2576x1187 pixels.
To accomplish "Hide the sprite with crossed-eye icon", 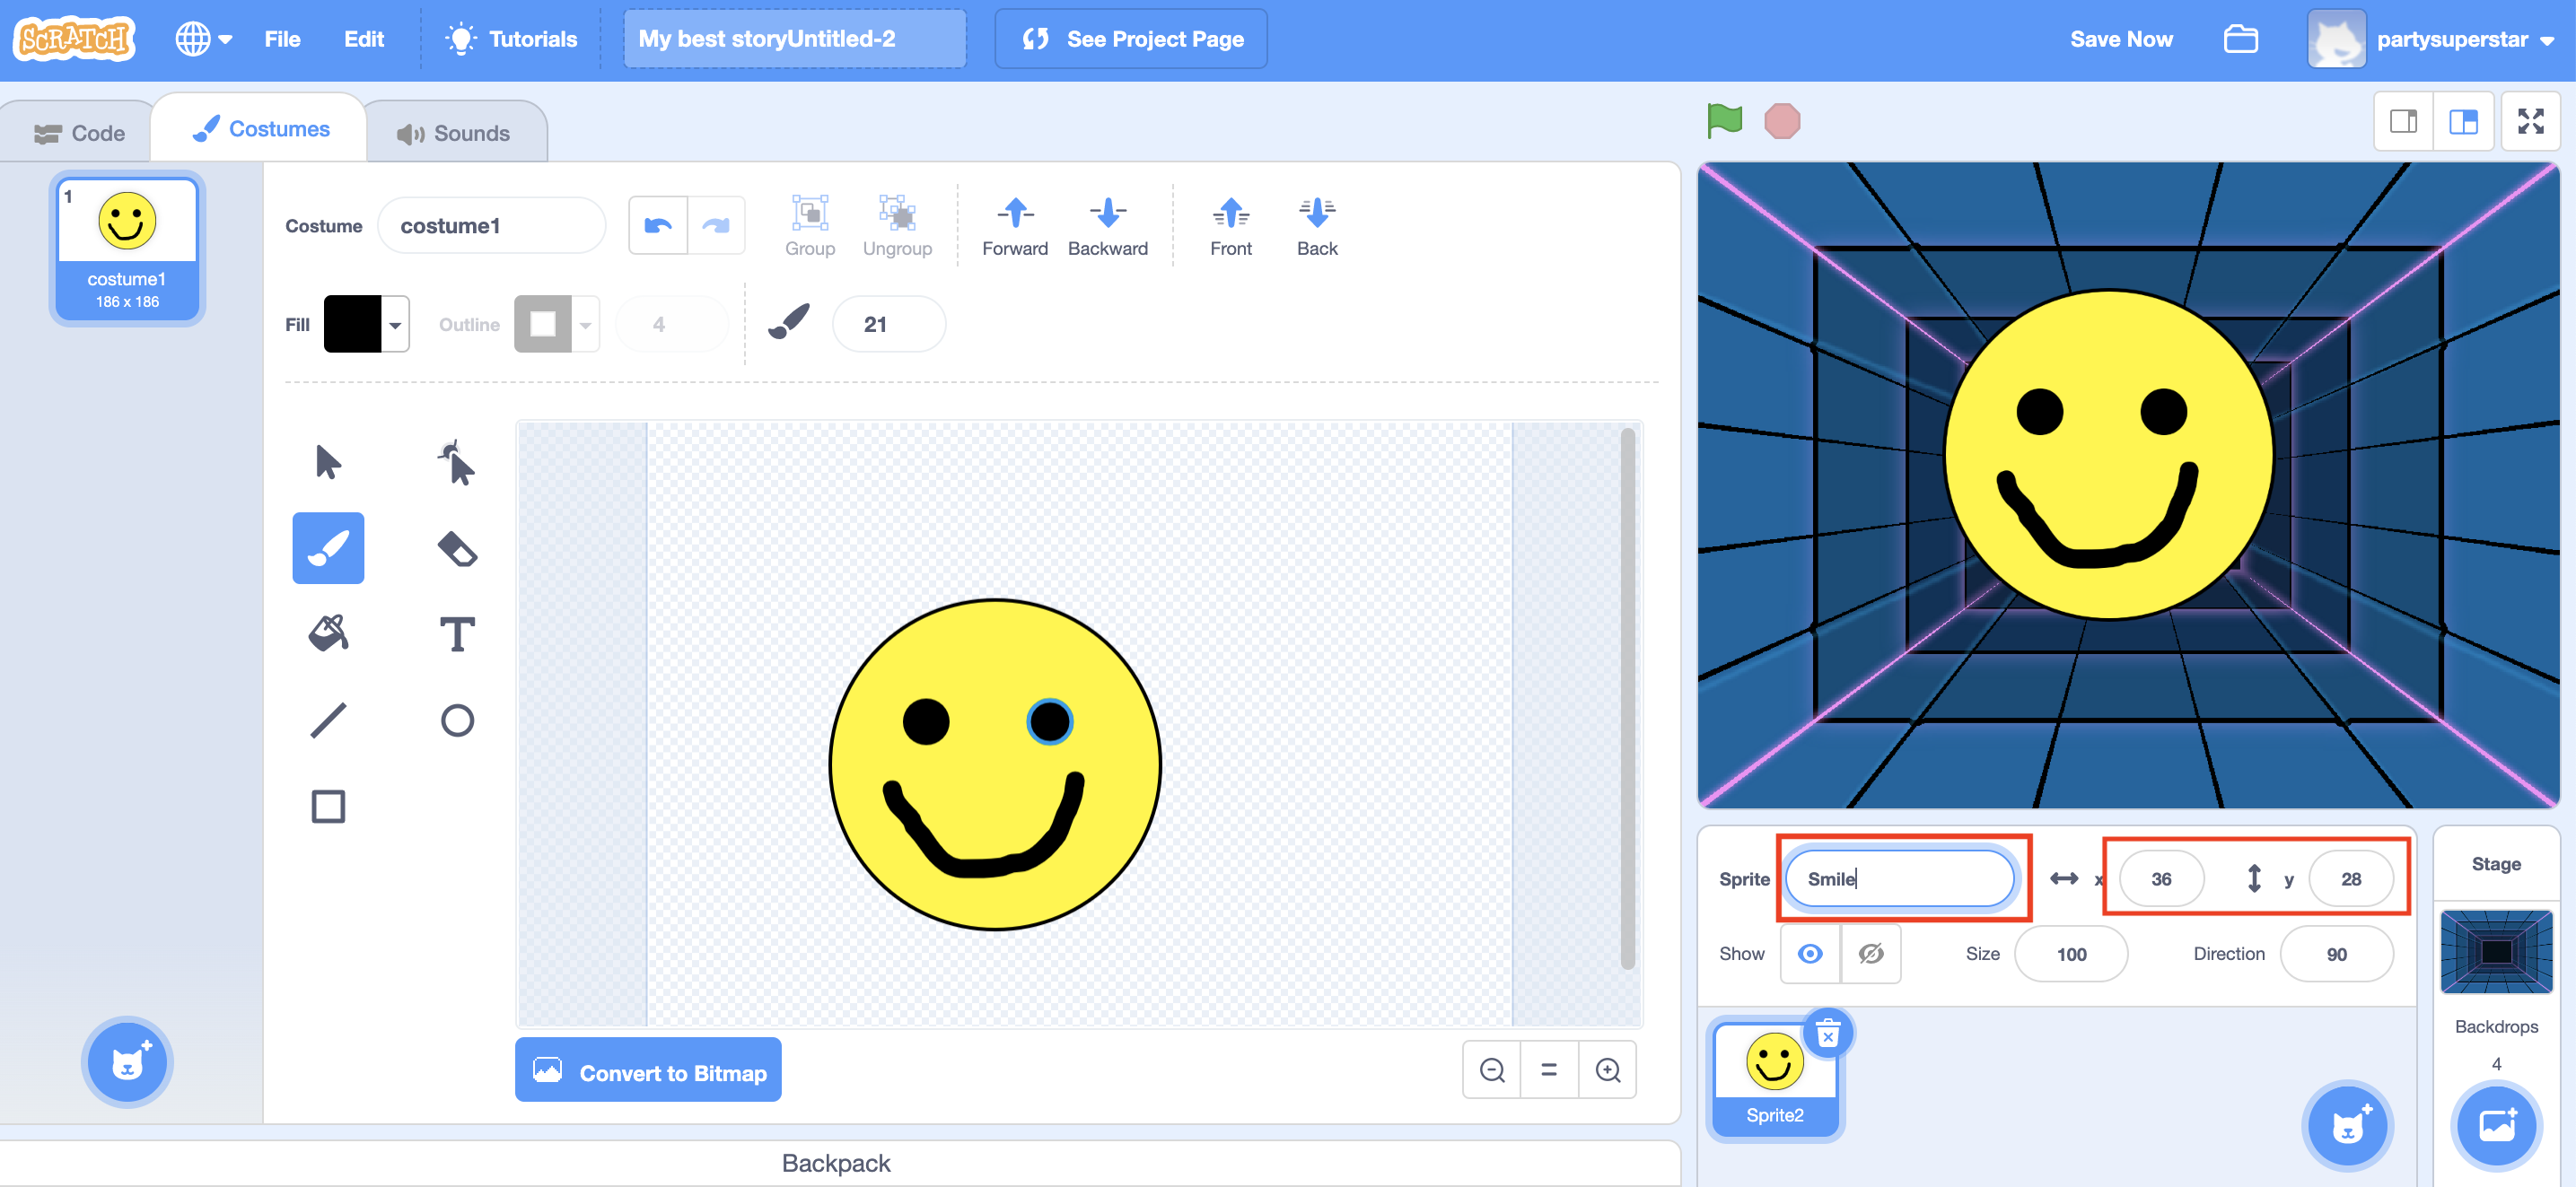I will click(1870, 953).
